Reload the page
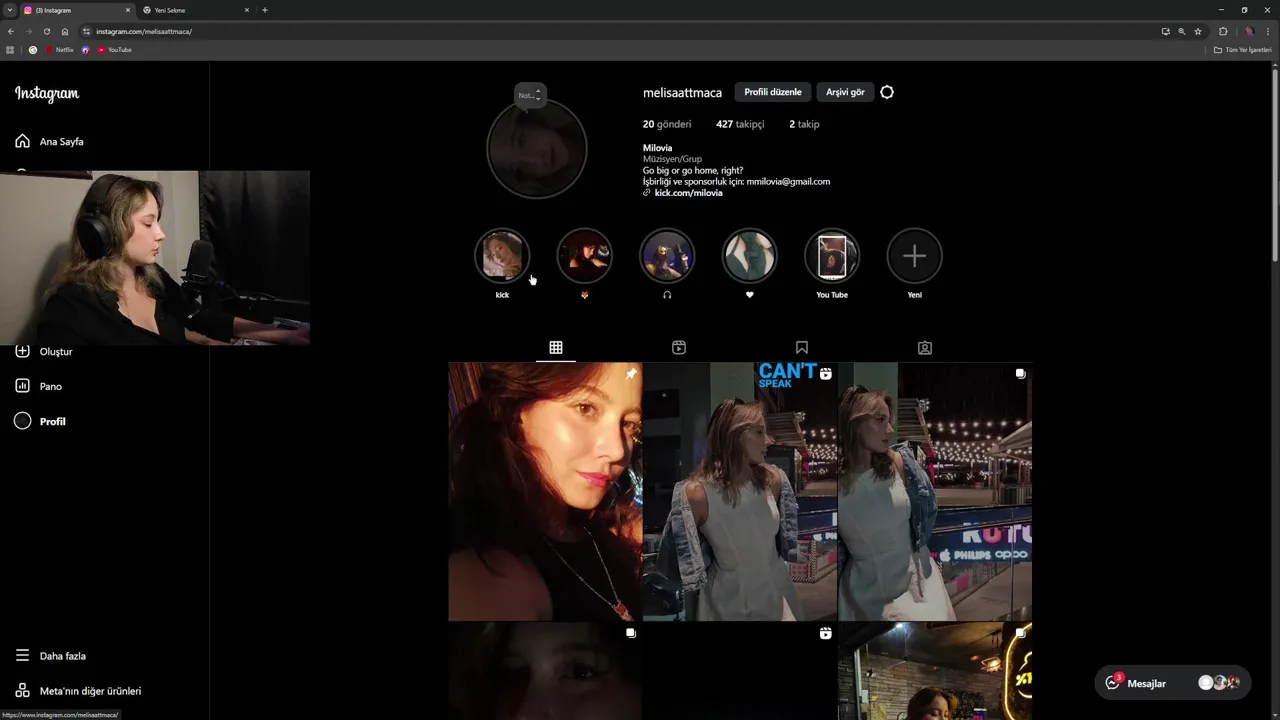Image resolution: width=1280 pixels, height=720 pixels. (x=46, y=31)
